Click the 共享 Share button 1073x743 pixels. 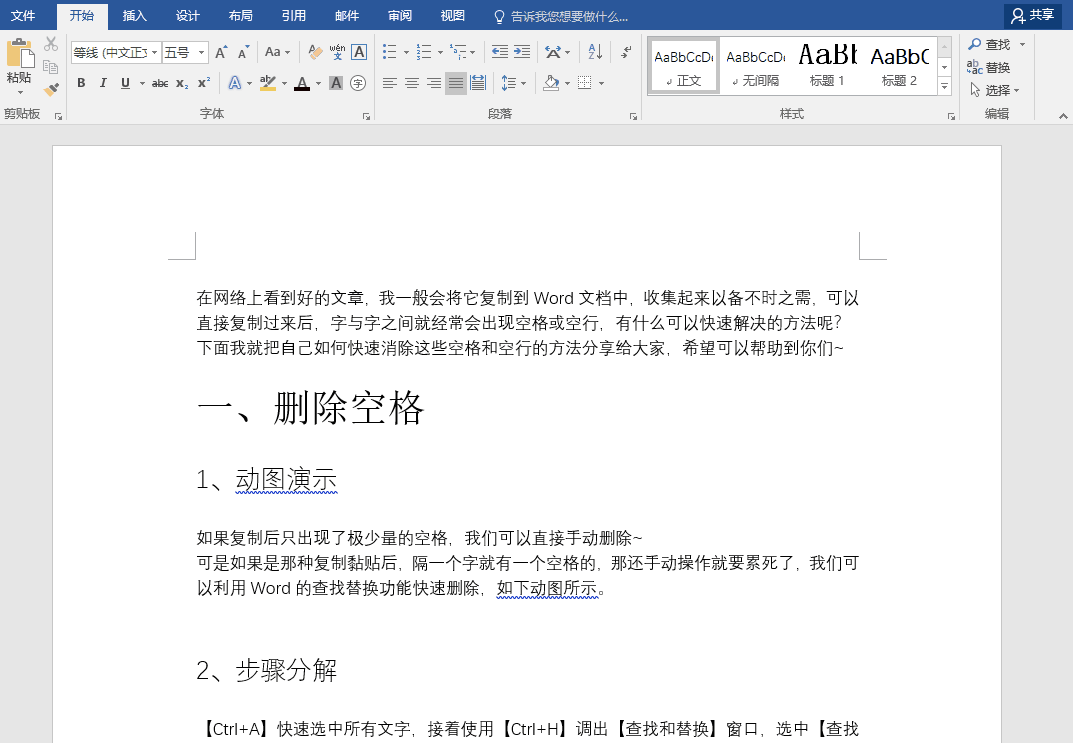click(x=1033, y=15)
